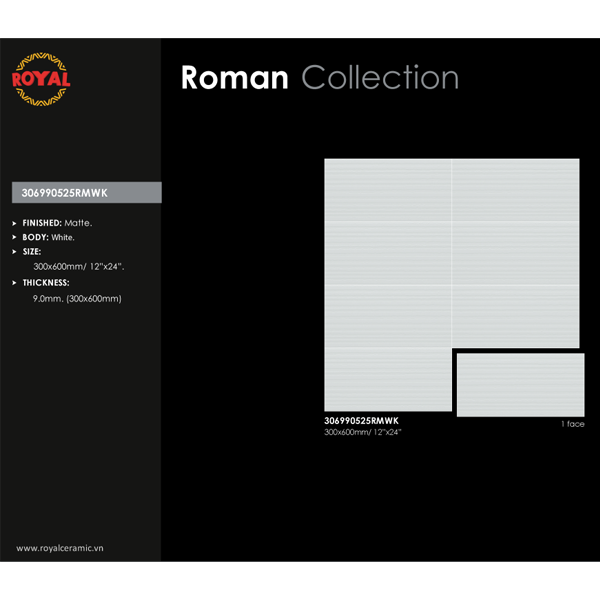Select the 306990525RMWK gray code banner

click(87, 192)
